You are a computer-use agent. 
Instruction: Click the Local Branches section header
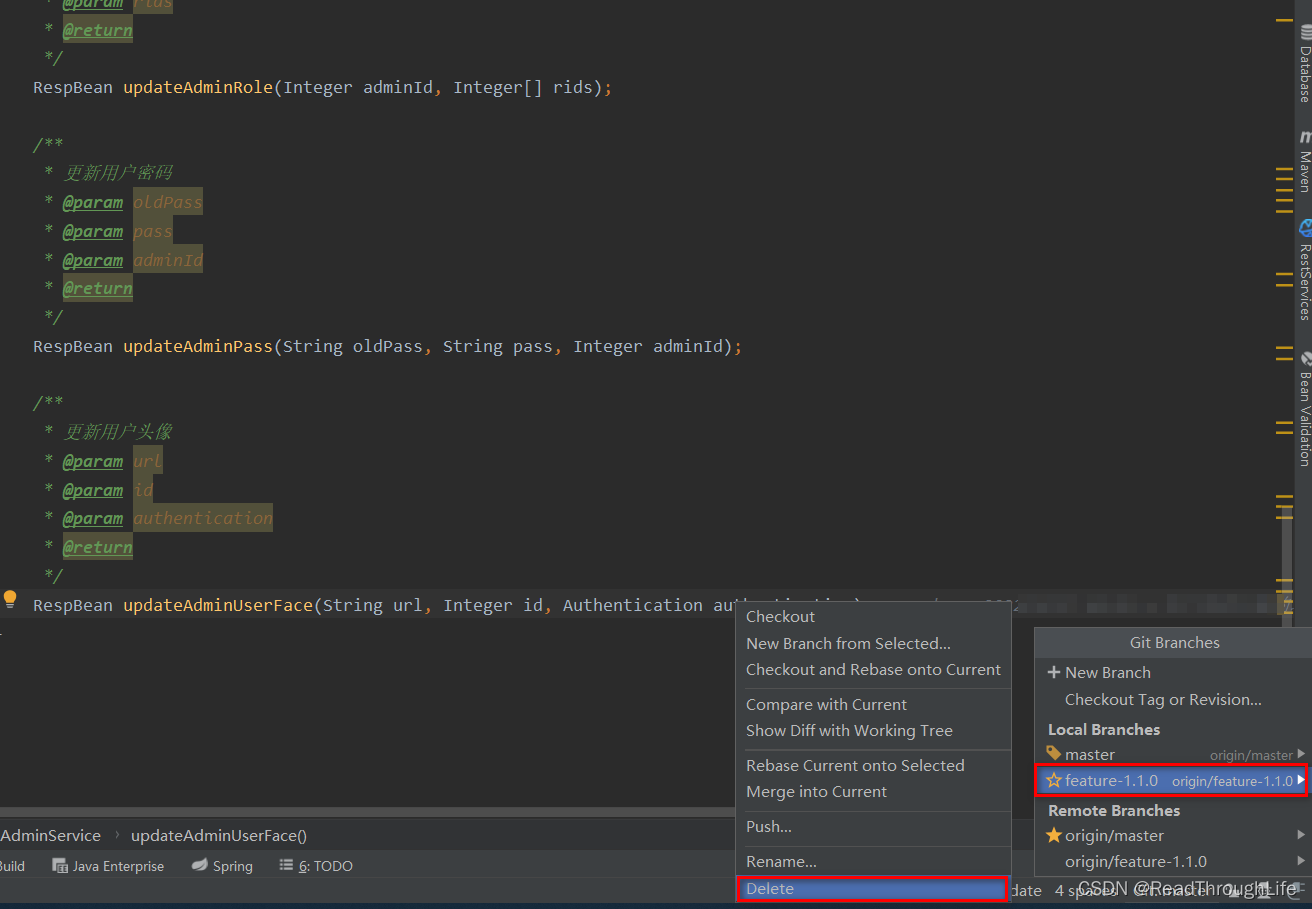[x=1104, y=730]
